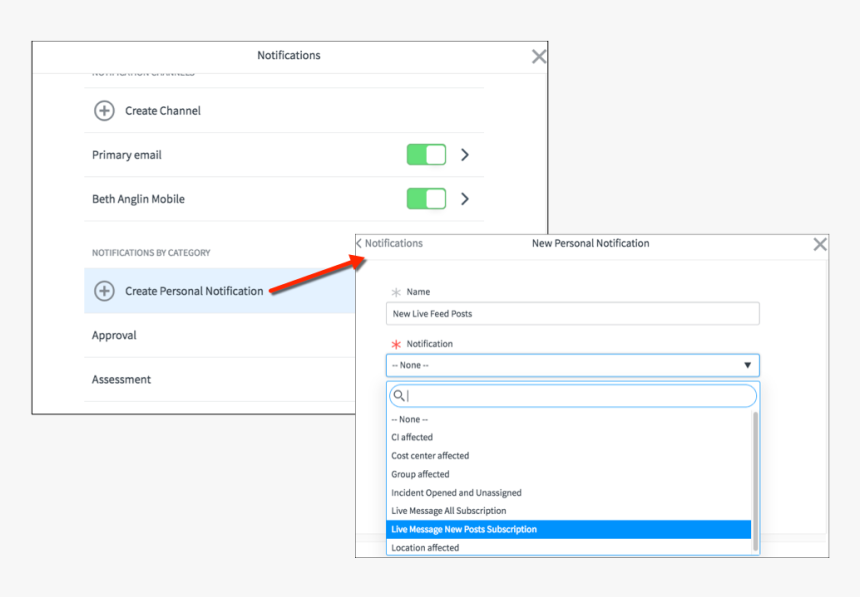Close the New Personal Notification dialog
The image size is (860, 597).
[820, 244]
